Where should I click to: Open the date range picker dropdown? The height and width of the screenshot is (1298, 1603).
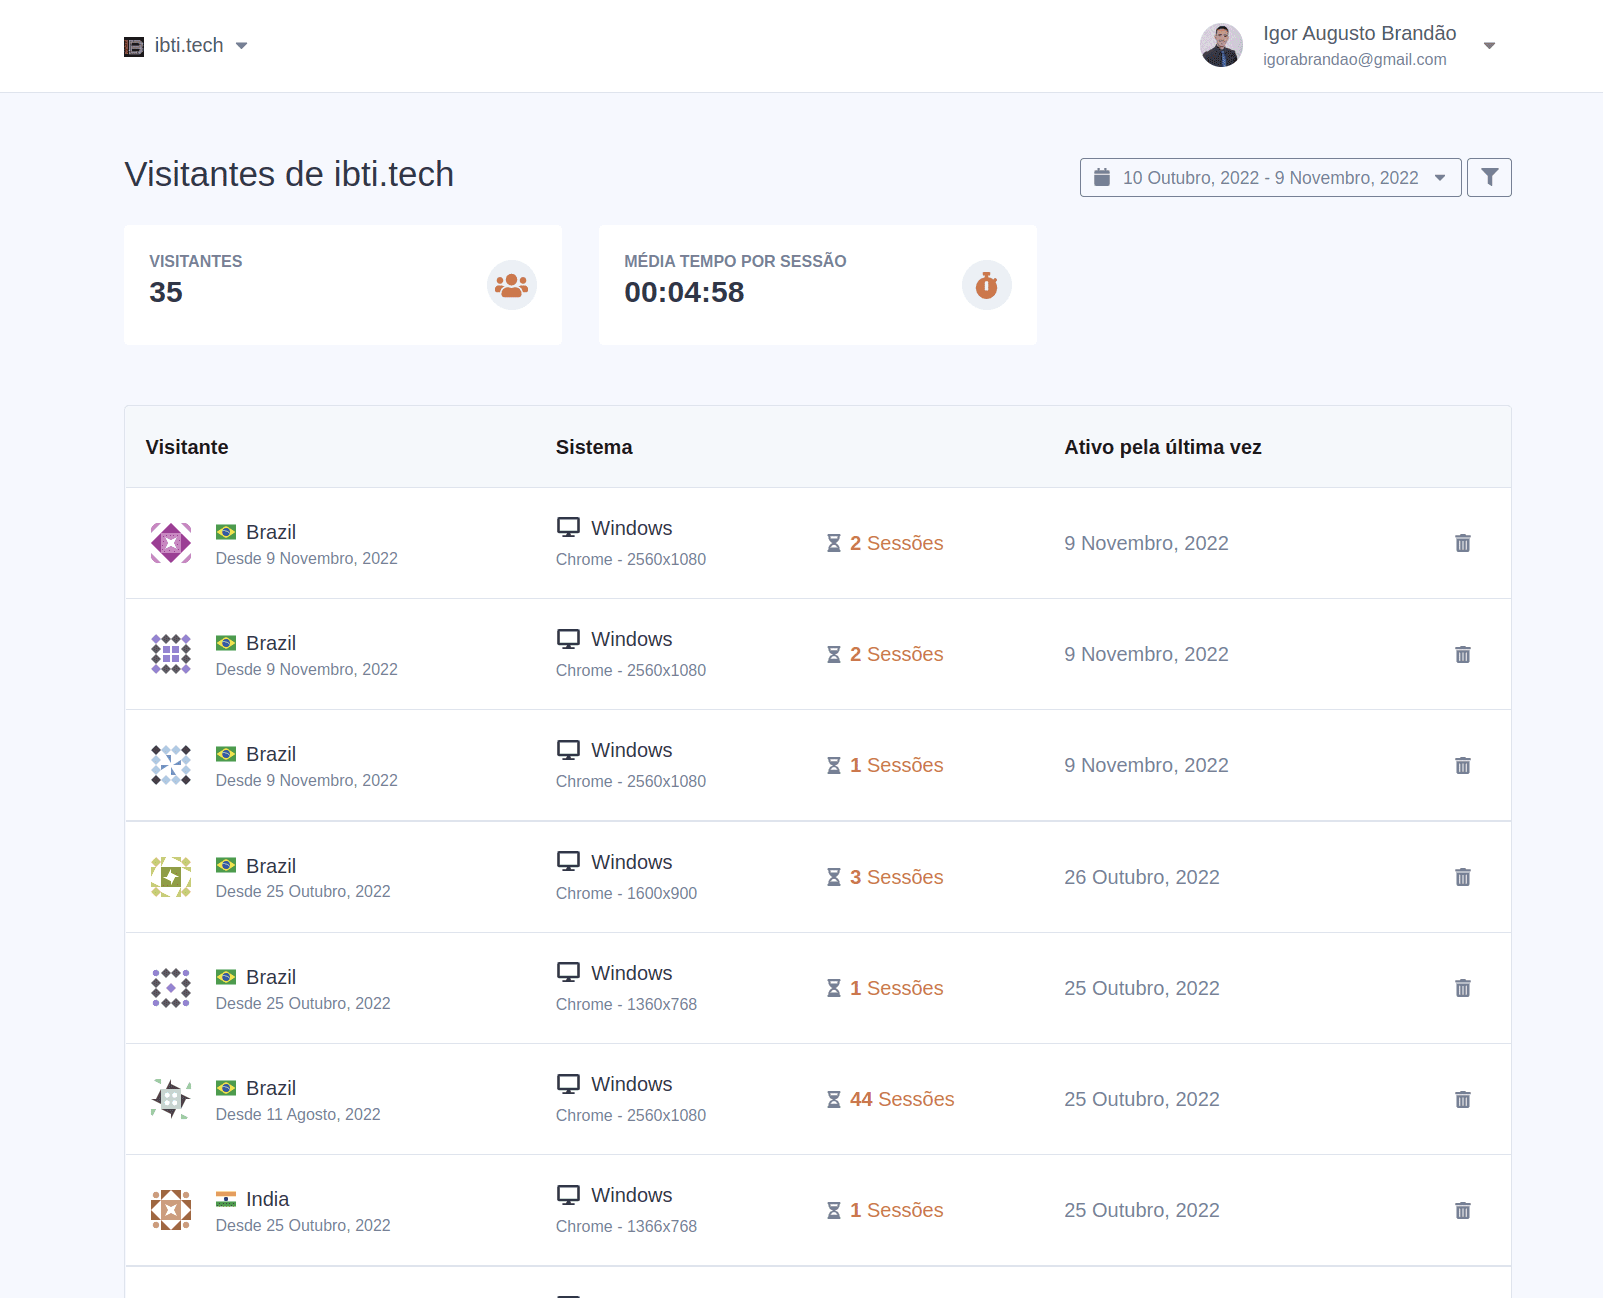pos(1270,178)
